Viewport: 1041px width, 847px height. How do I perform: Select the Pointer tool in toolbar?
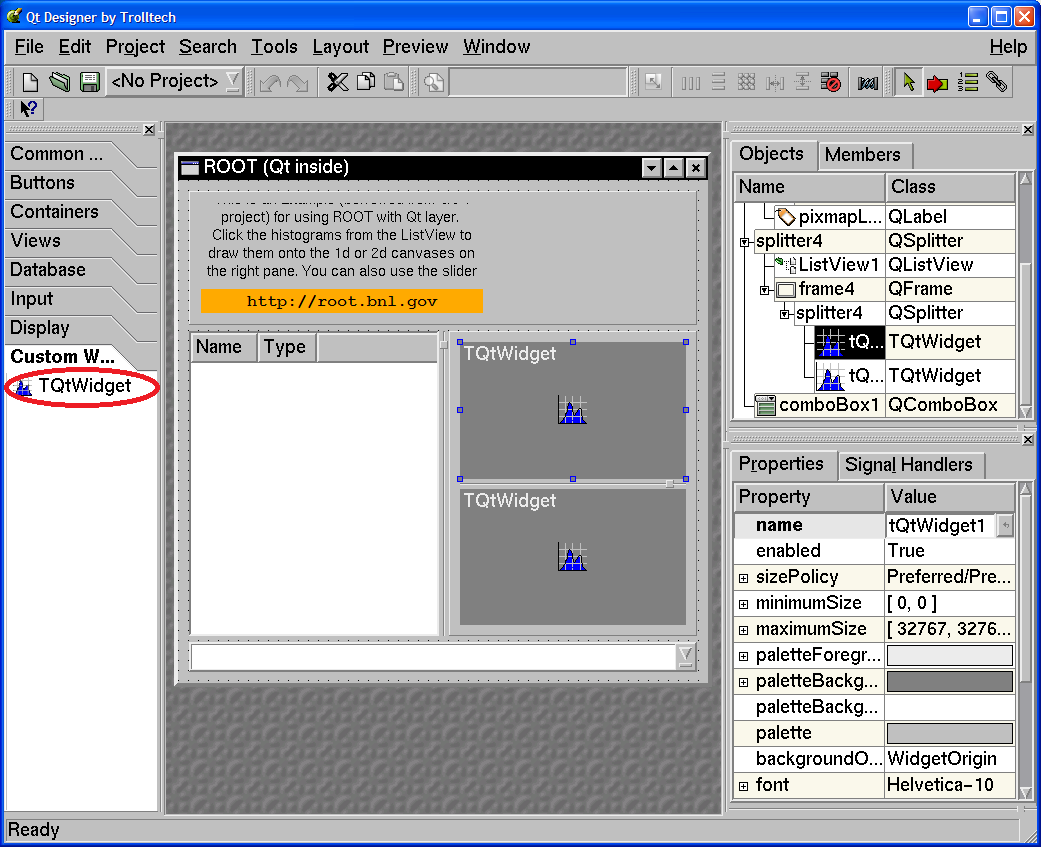[x=908, y=82]
